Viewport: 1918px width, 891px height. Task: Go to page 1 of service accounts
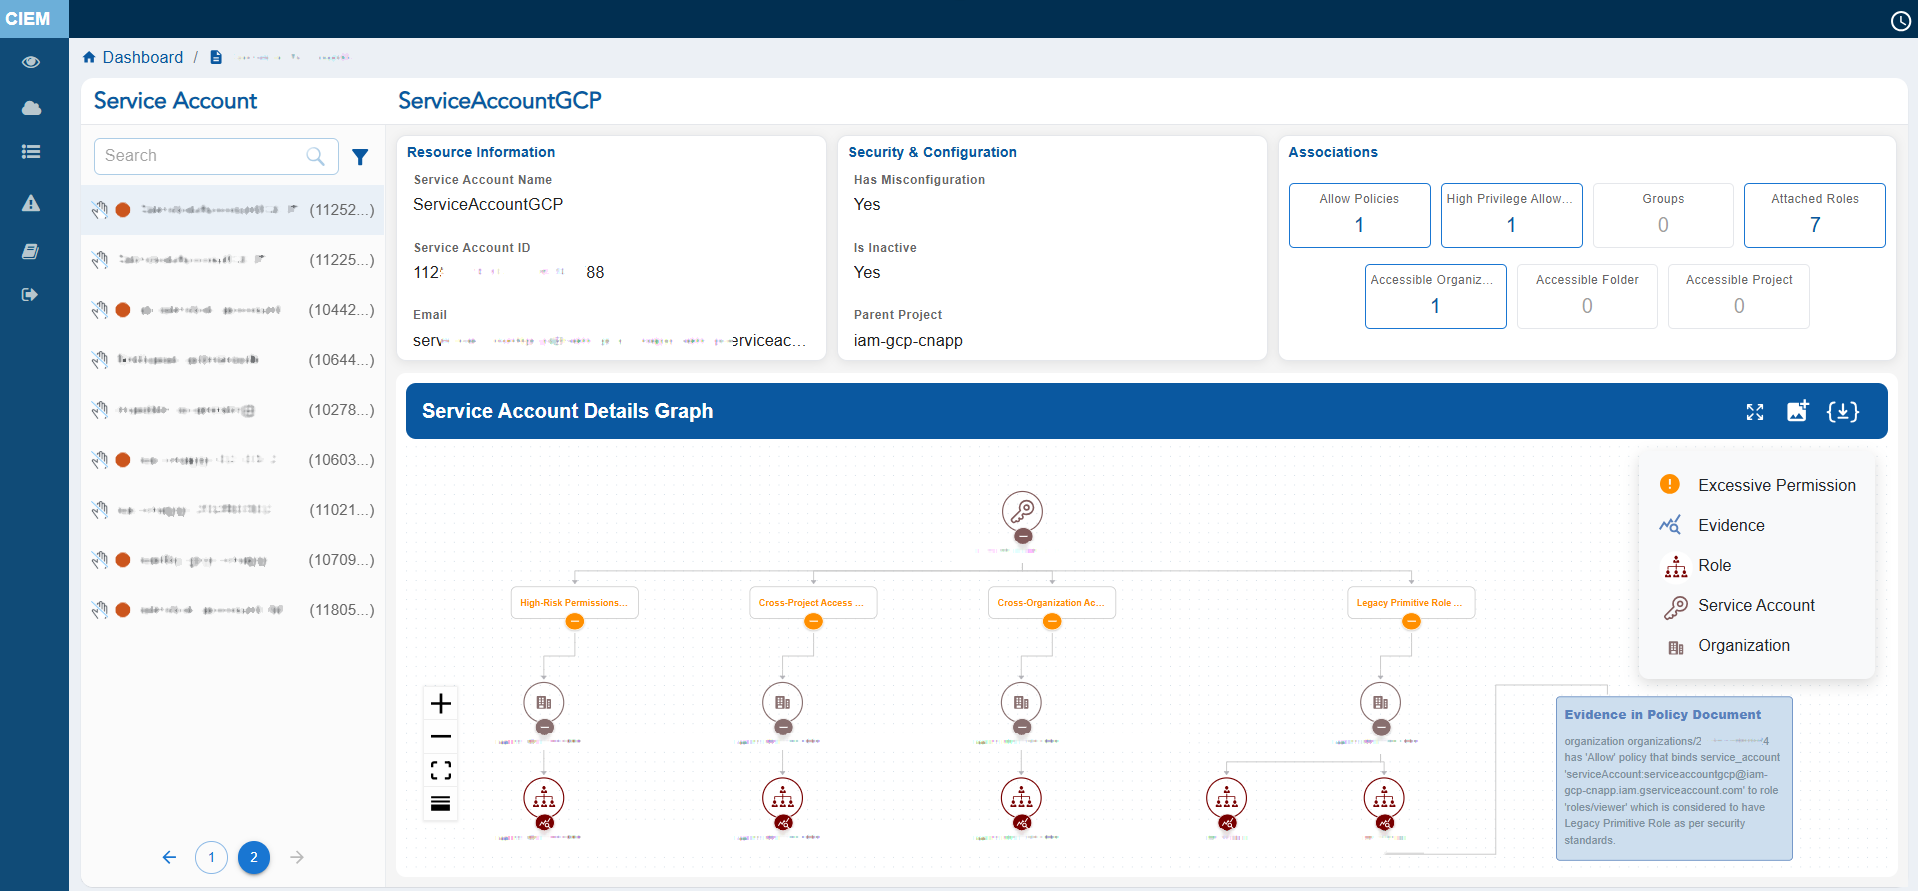pos(211,857)
